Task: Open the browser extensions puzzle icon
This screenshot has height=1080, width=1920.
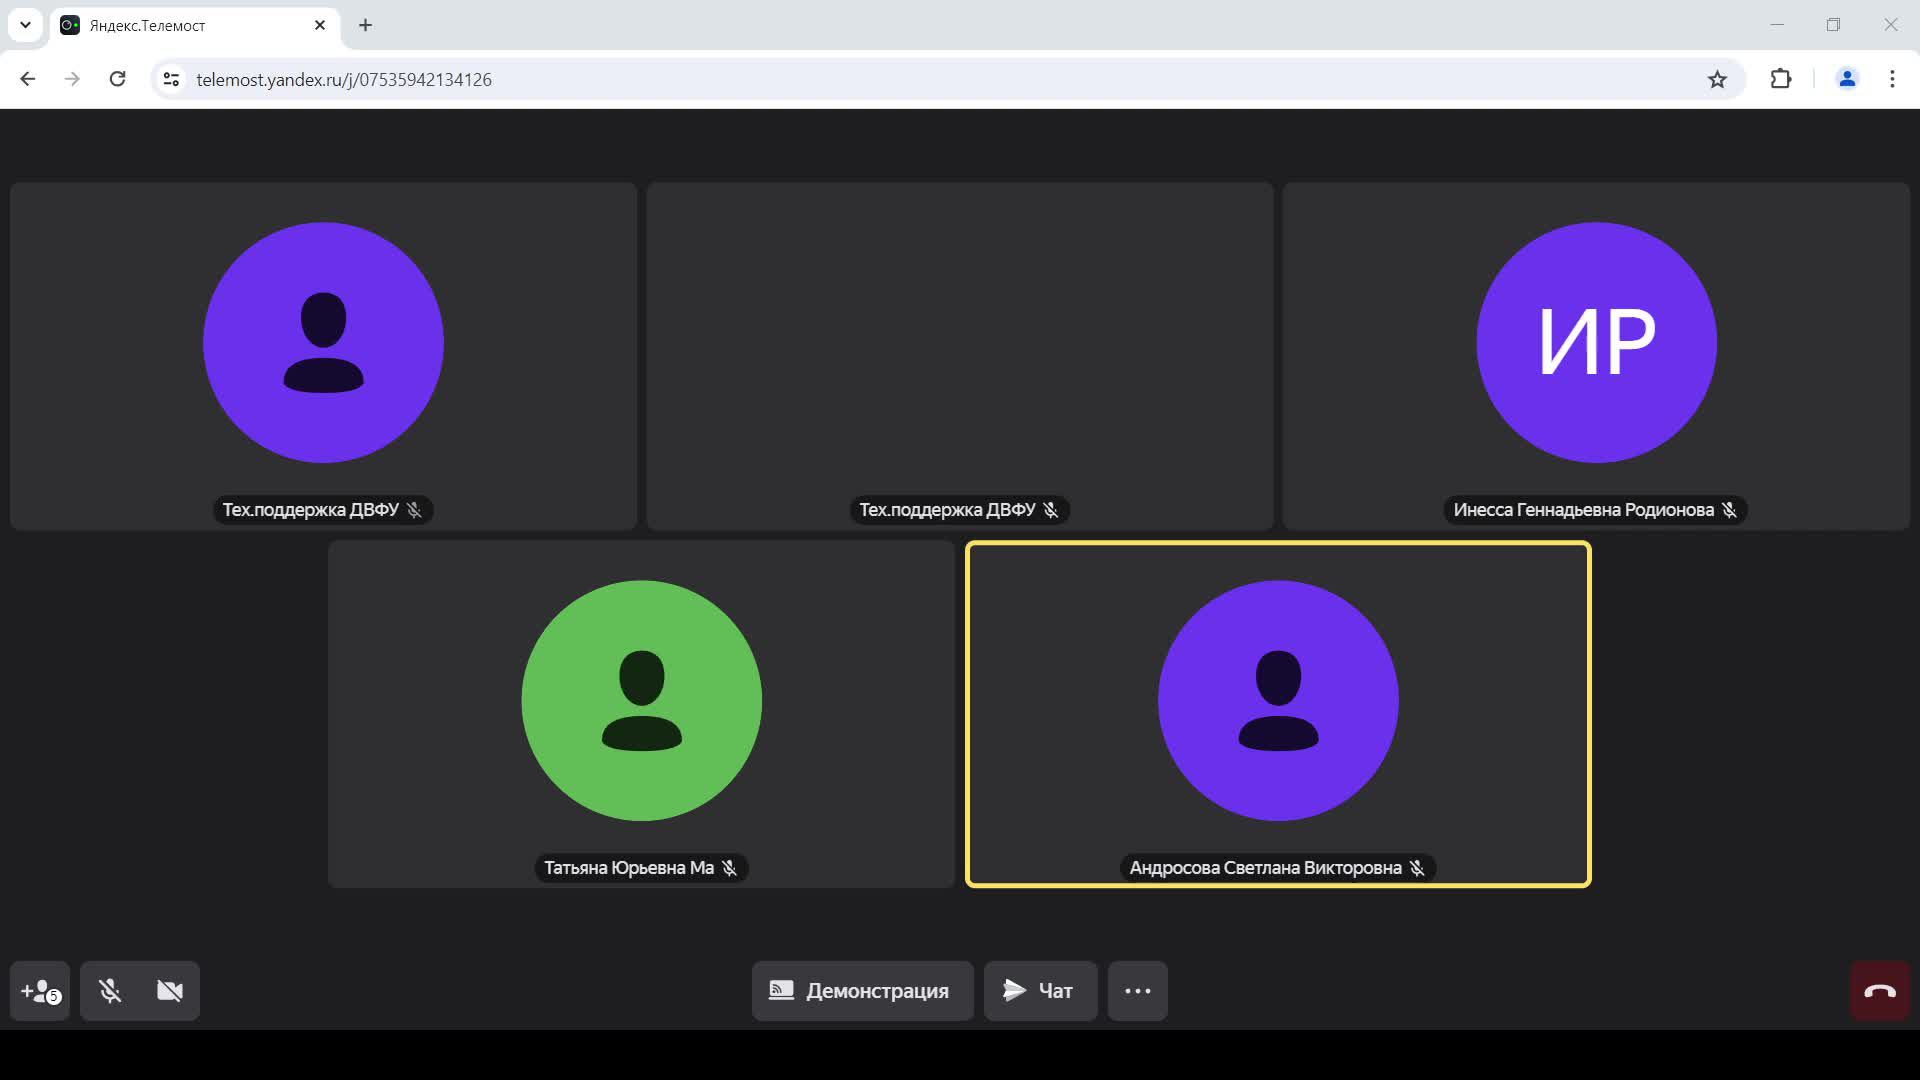Action: coord(1780,79)
